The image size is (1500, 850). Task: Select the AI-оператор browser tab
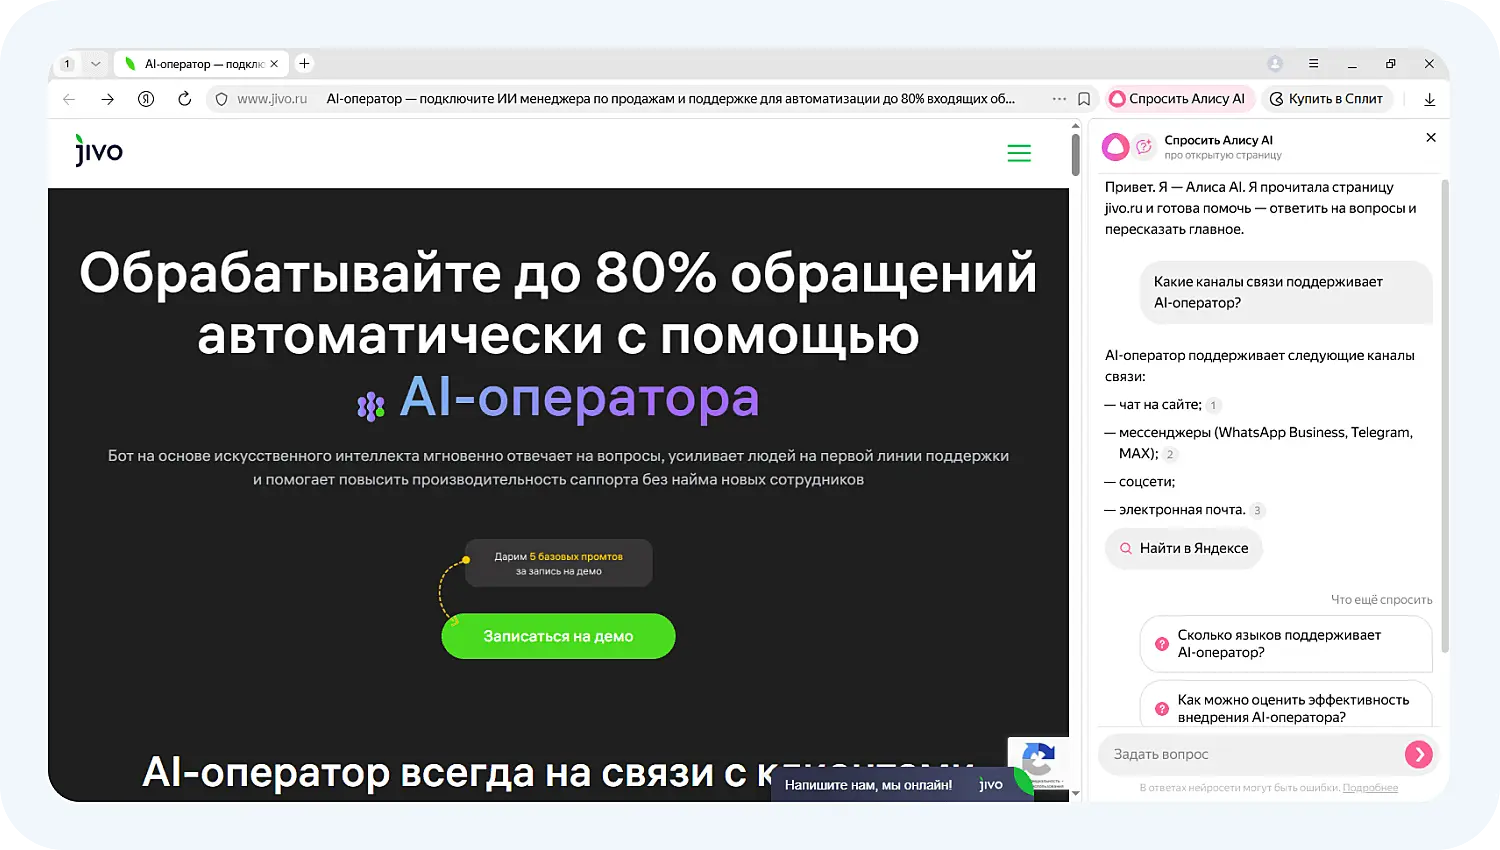200,62
